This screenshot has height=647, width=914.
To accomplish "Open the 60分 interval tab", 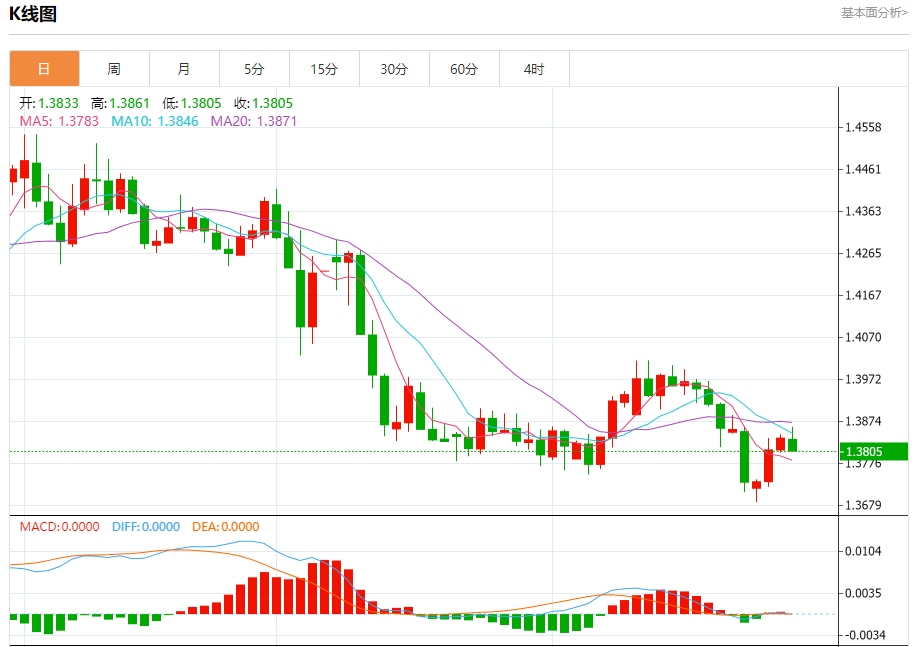I will 464,69.
